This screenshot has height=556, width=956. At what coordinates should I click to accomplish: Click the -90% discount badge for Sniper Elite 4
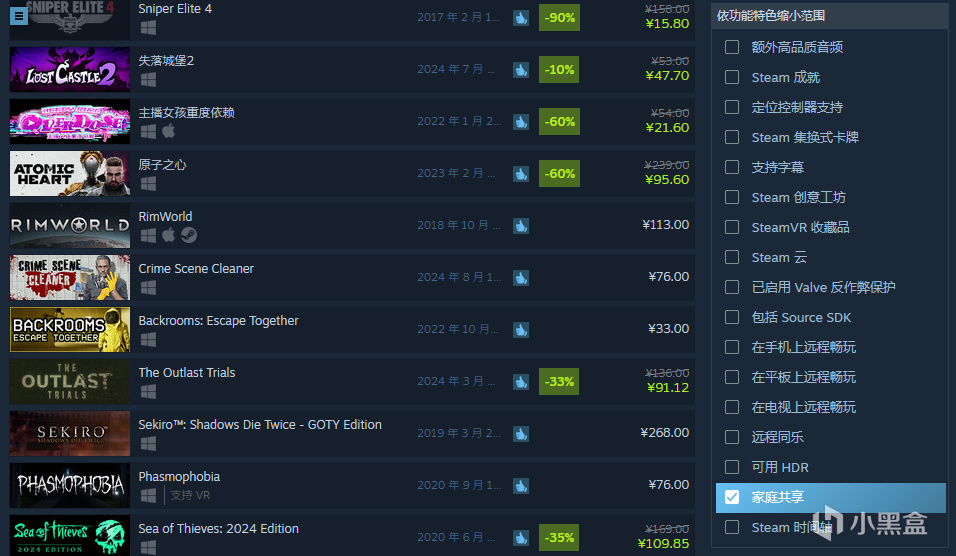tap(559, 18)
